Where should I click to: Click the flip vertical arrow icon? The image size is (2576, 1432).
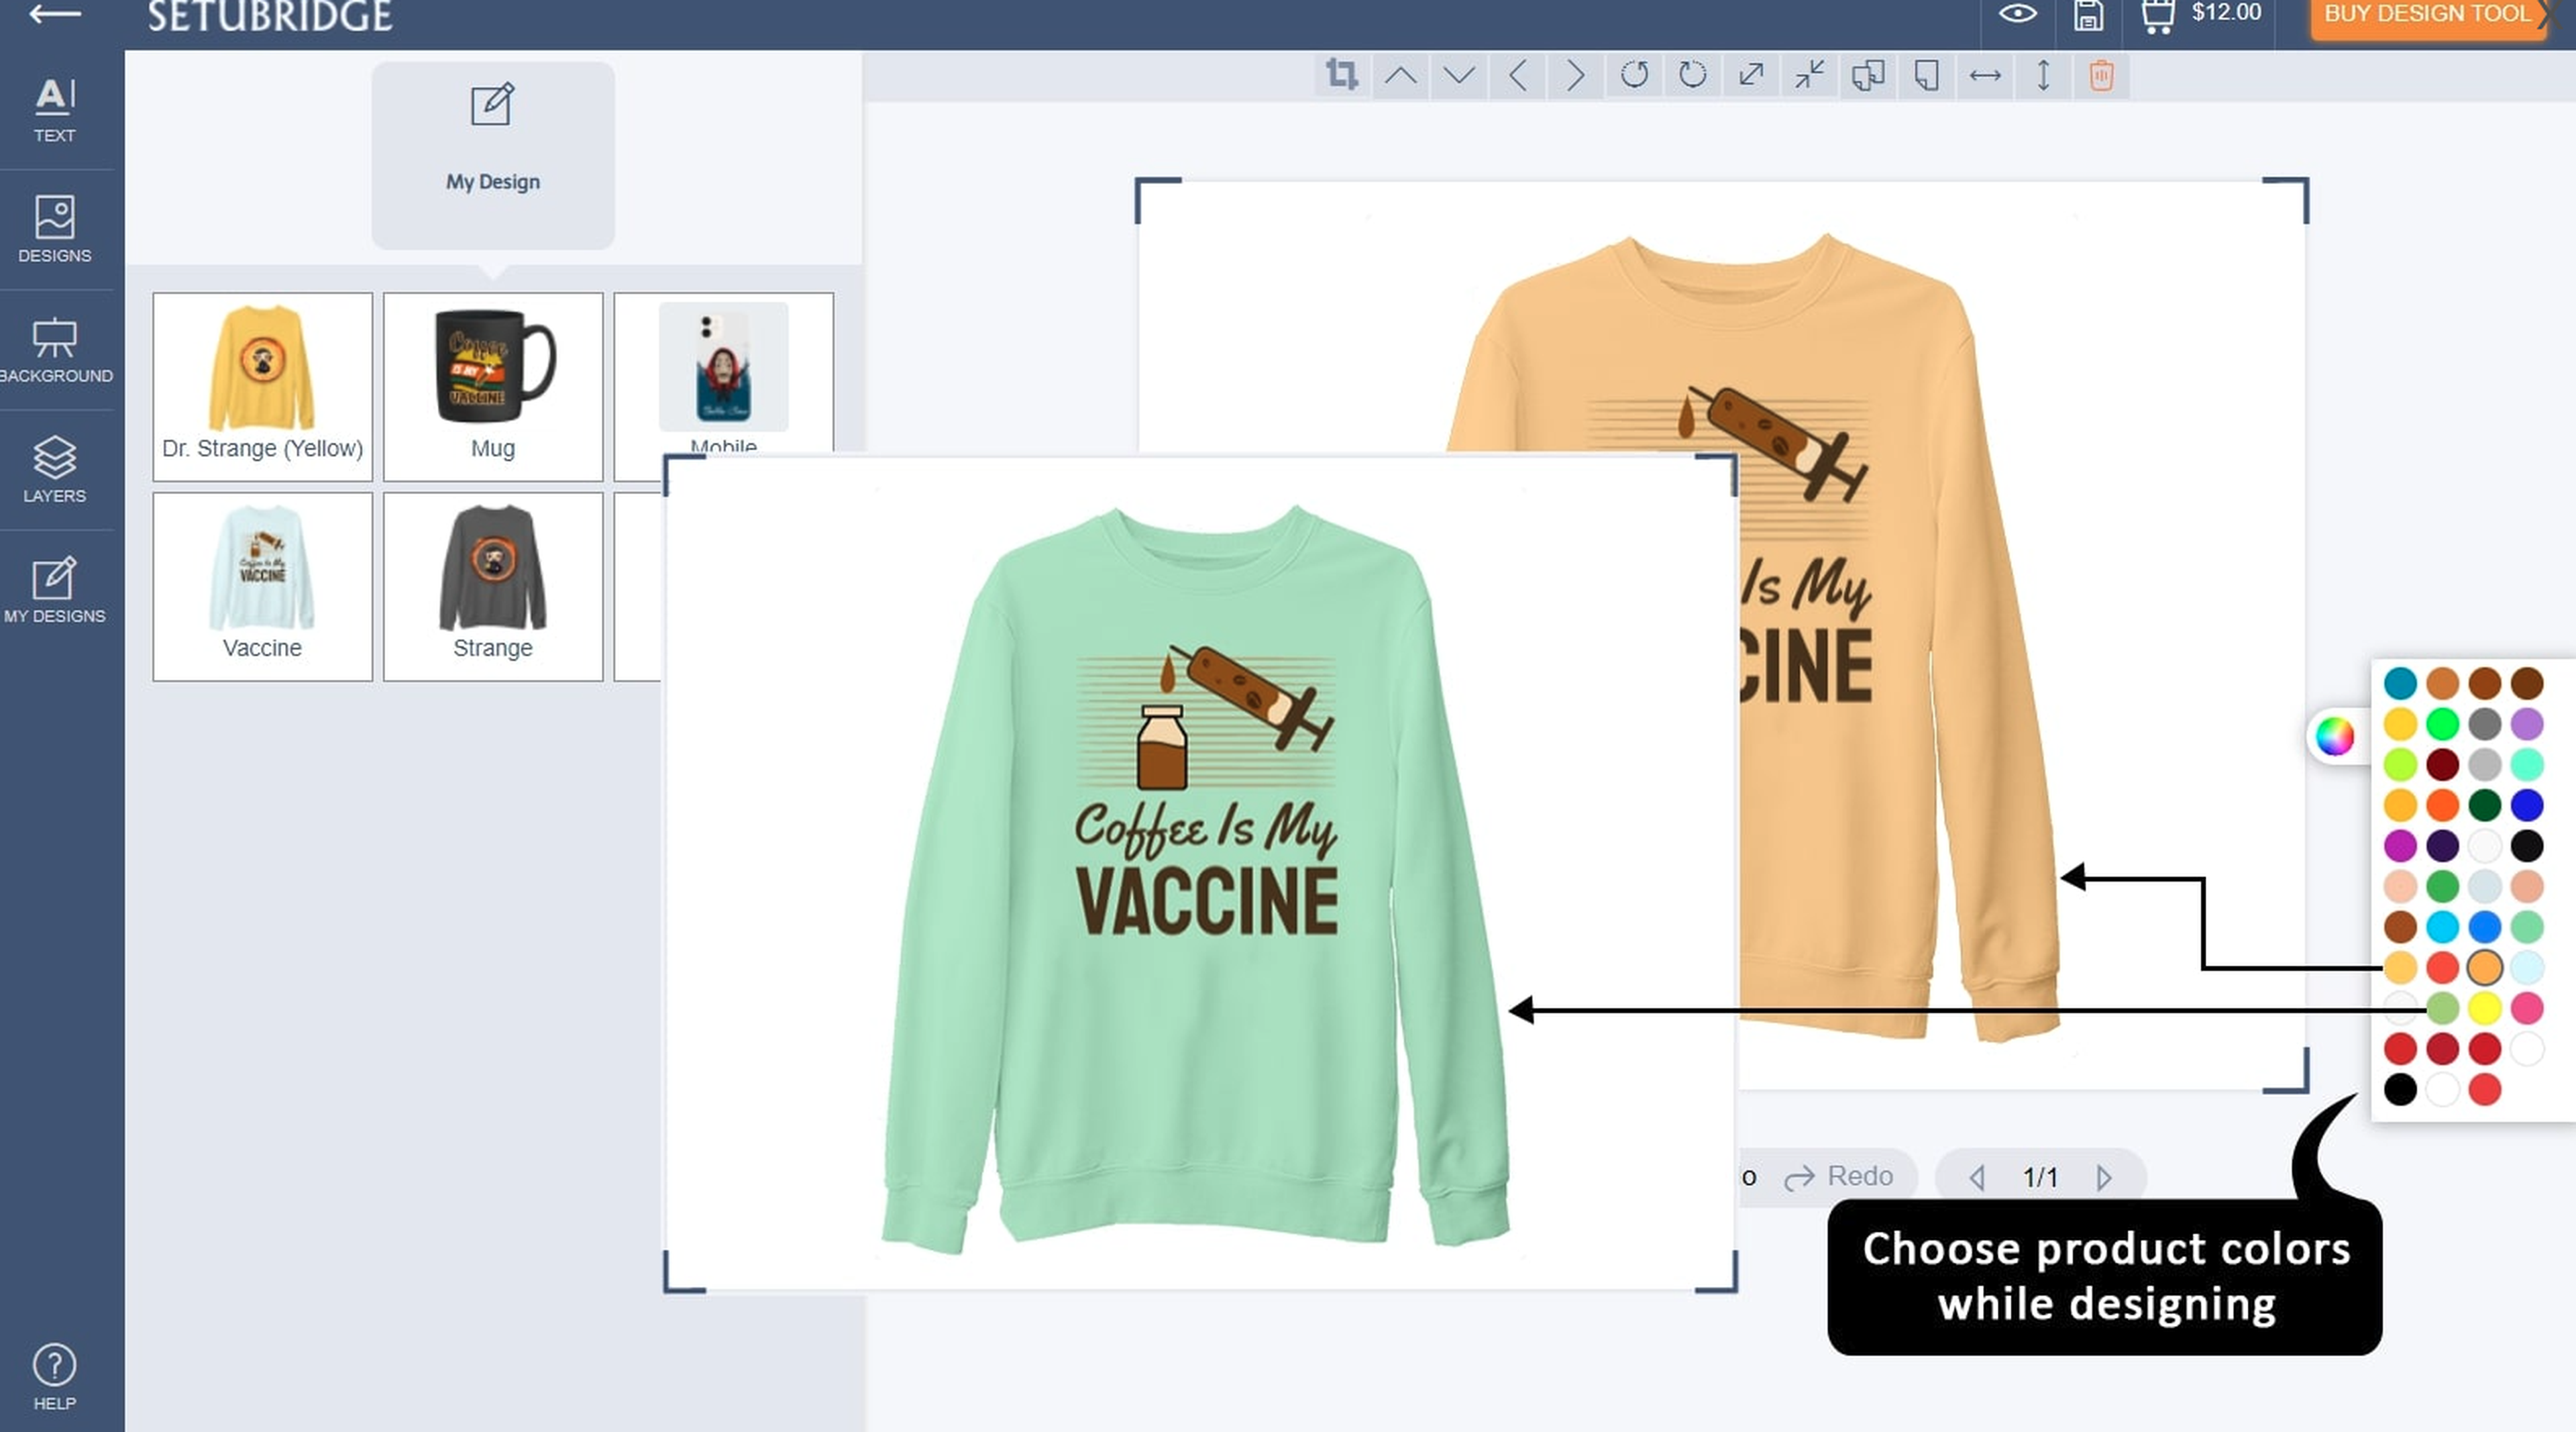[x=2043, y=75]
